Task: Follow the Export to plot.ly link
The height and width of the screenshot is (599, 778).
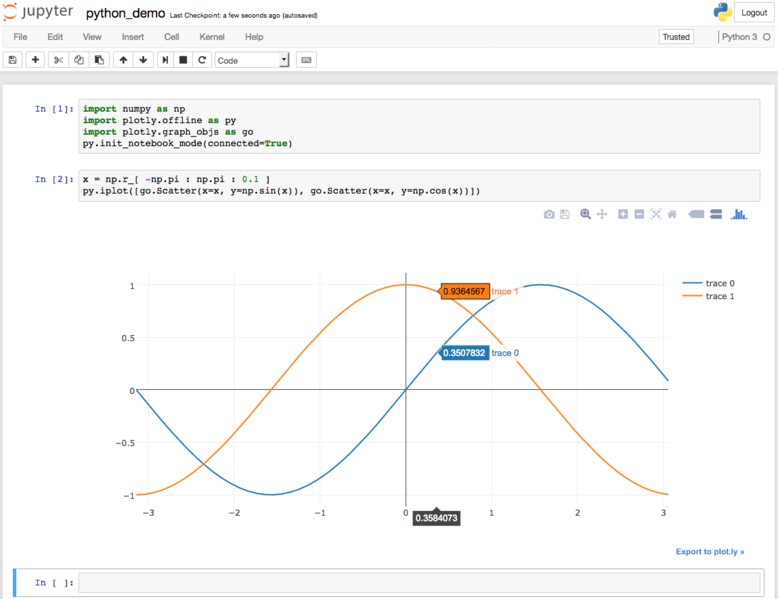Action: pos(709,552)
